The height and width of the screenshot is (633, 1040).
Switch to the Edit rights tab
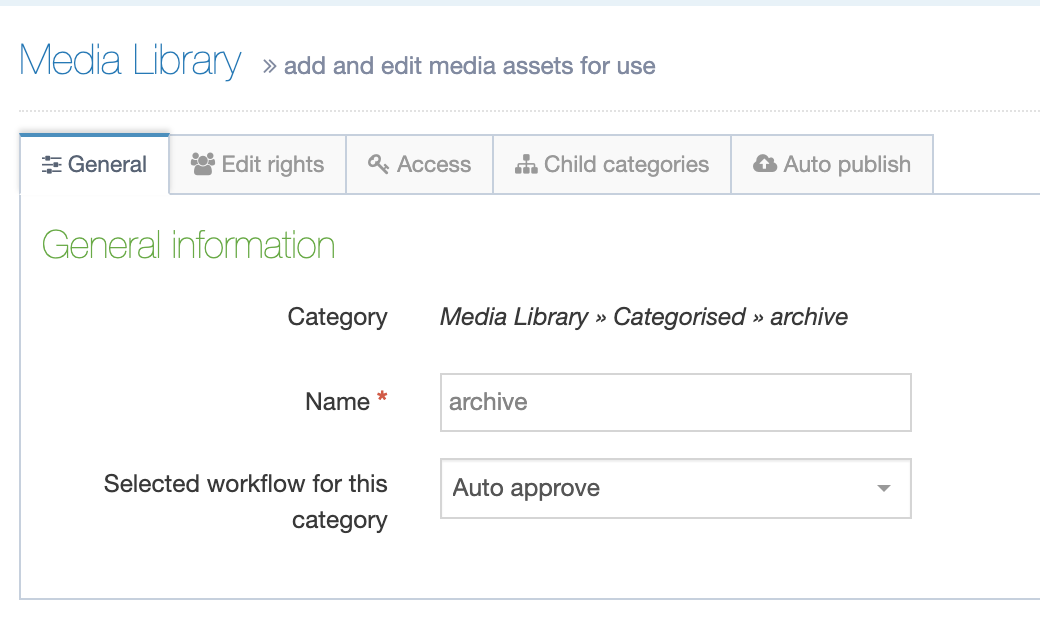(x=257, y=164)
